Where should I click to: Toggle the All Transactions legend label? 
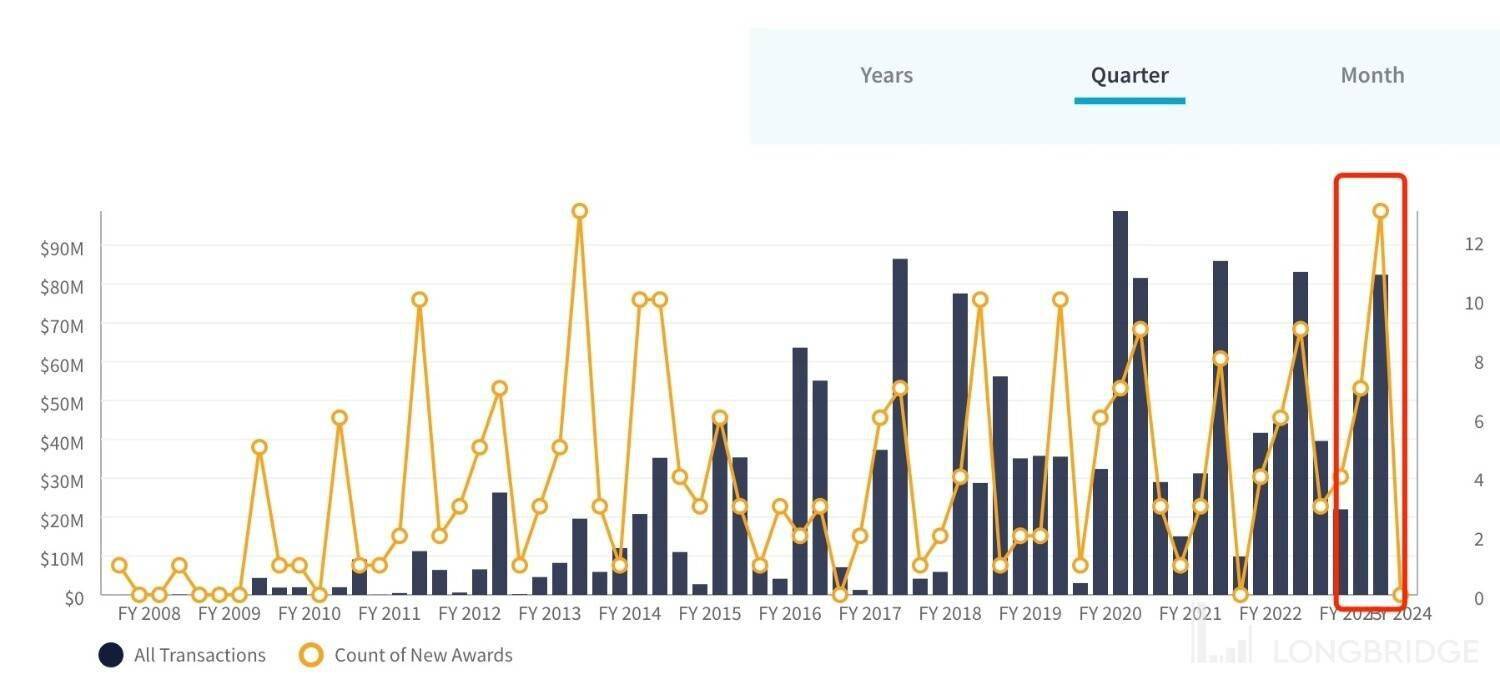point(200,655)
